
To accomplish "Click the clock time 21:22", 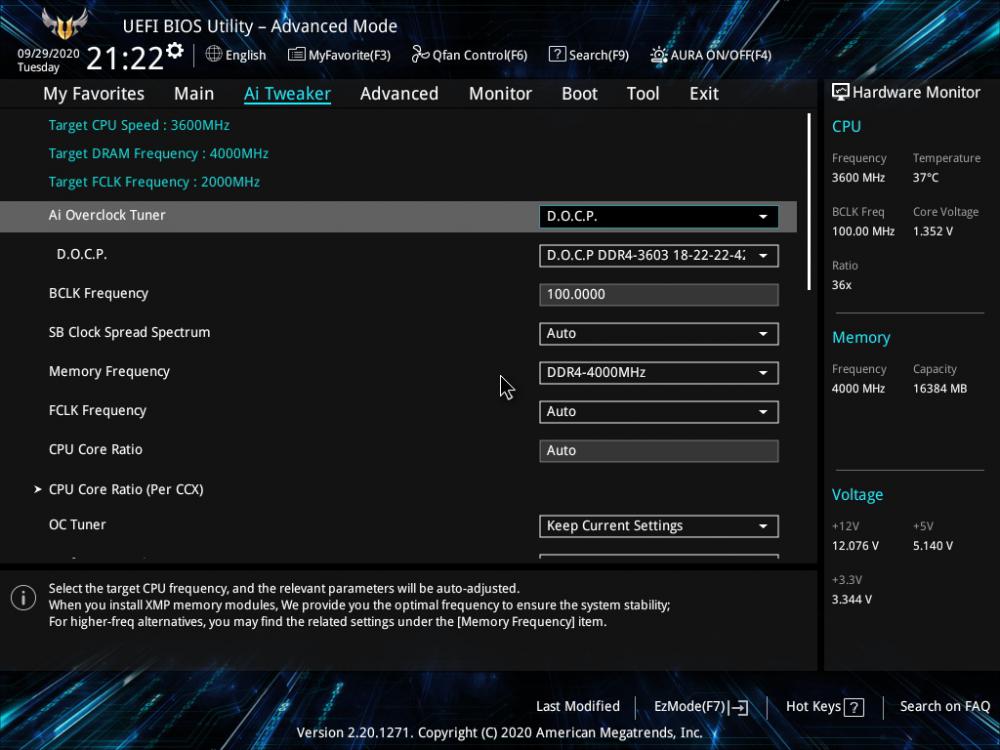I will [x=125, y=58].
